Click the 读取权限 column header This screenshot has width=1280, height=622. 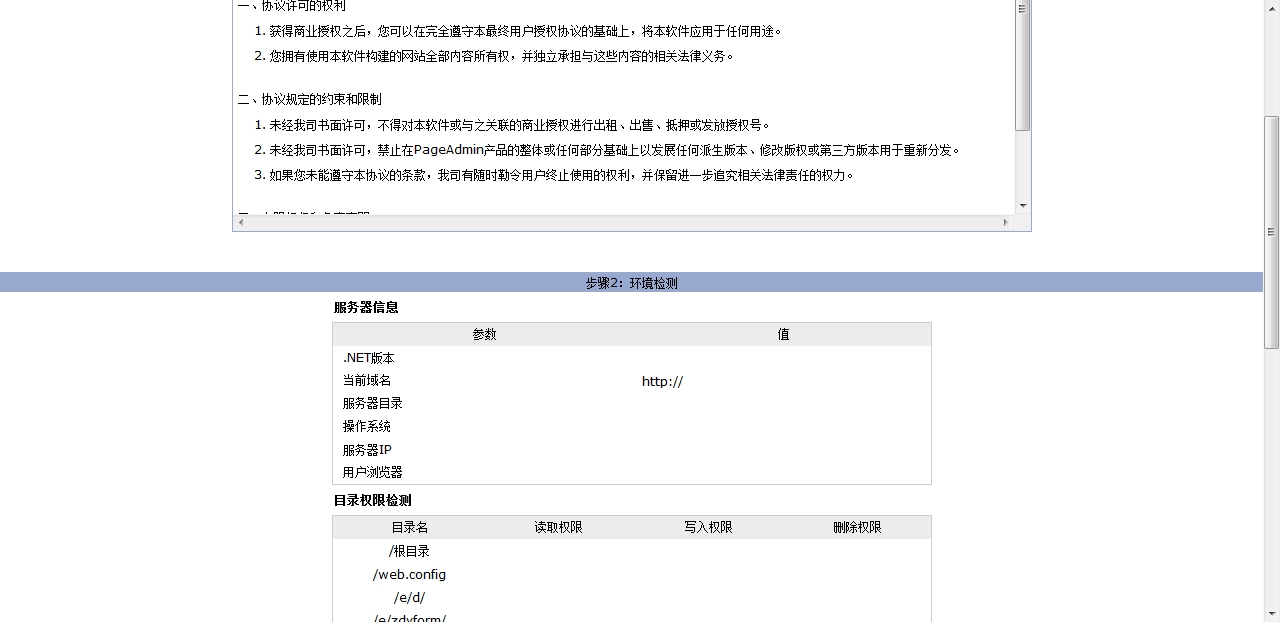[x=558, y=527]
